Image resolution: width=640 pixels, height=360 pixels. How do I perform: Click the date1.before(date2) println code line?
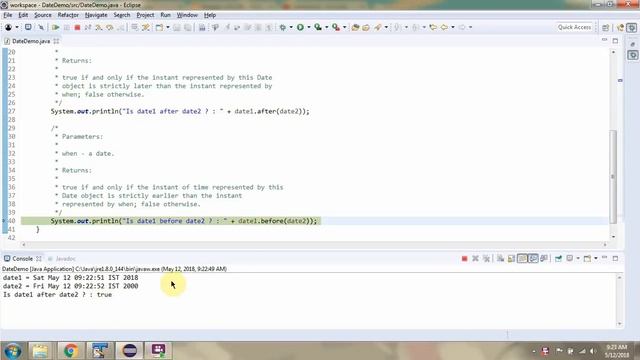(x=184, y=221)
